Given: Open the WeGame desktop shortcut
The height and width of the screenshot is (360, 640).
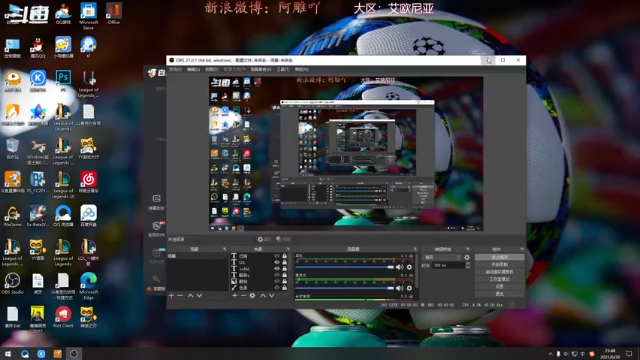Looking at the screenshot, I should [x=13, y=216].
